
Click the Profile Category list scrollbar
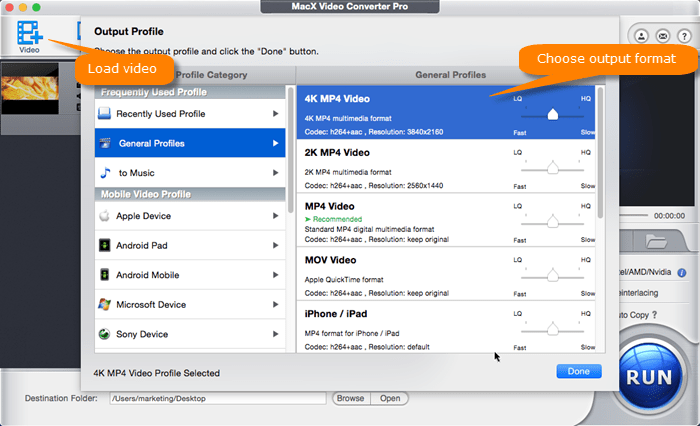coord(291,150)
